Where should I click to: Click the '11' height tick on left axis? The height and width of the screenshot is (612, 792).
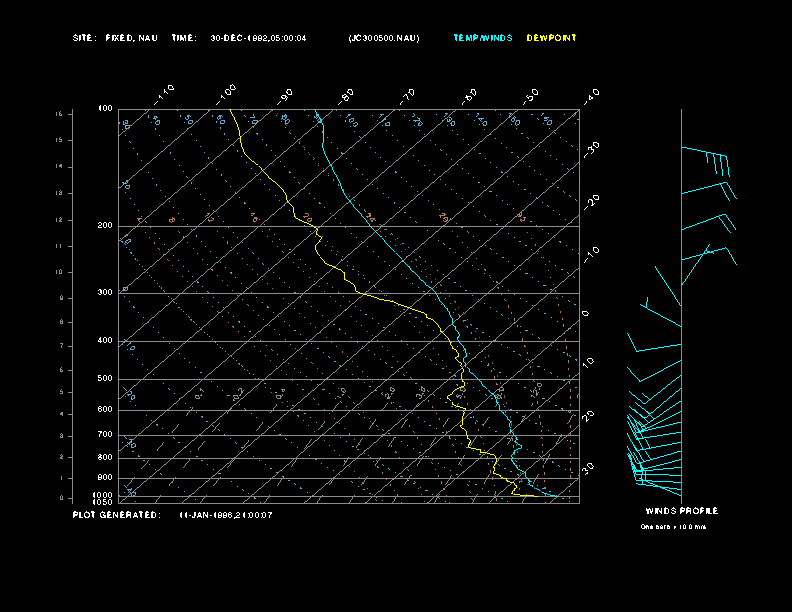point(59,246)
